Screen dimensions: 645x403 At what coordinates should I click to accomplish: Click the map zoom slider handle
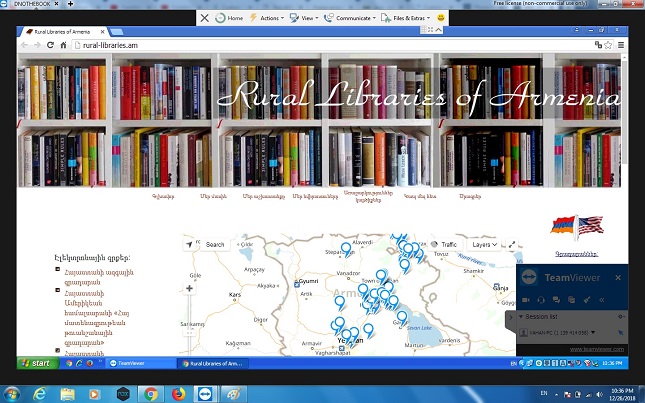[x=189, y=331]
